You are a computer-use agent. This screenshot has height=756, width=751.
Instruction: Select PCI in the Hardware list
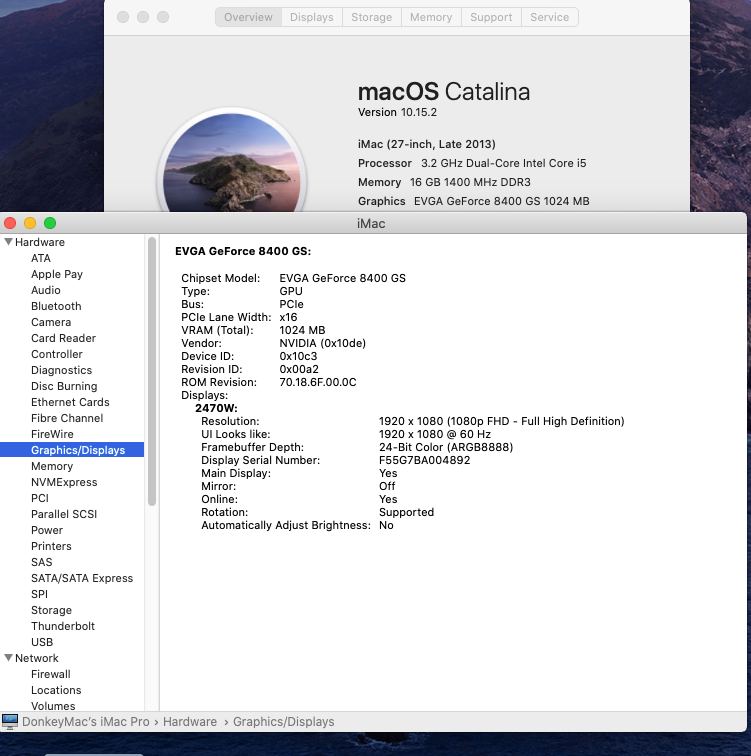coord(40,498)
